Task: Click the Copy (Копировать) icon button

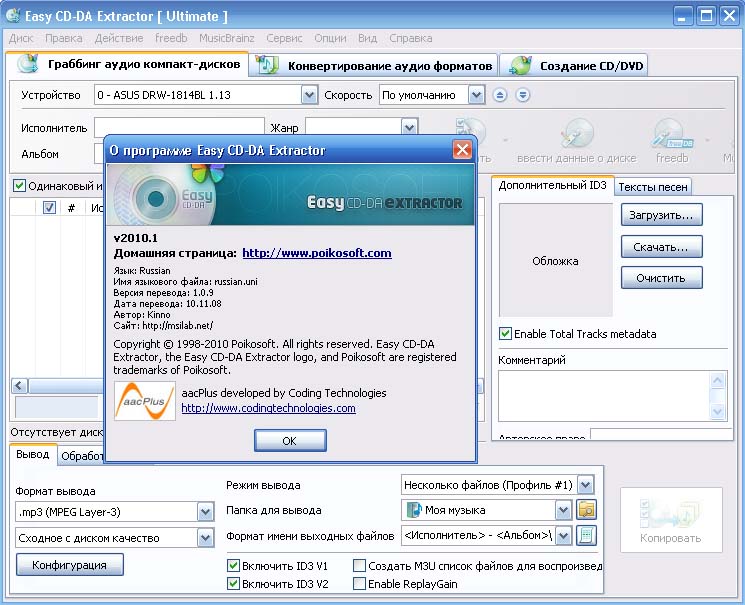Action: 670,520
